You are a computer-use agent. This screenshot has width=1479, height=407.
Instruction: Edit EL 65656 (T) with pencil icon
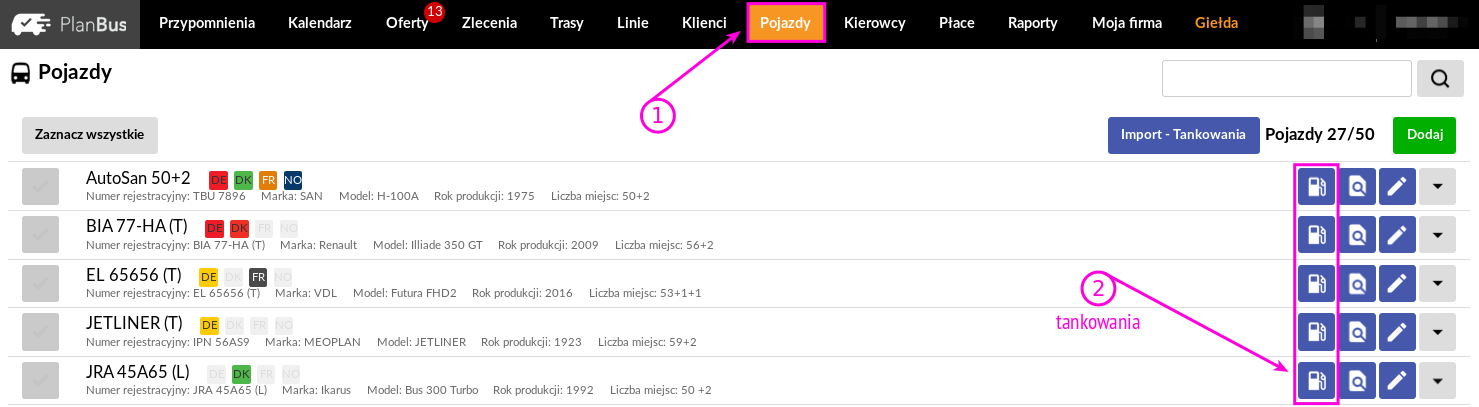point(1397,283)
